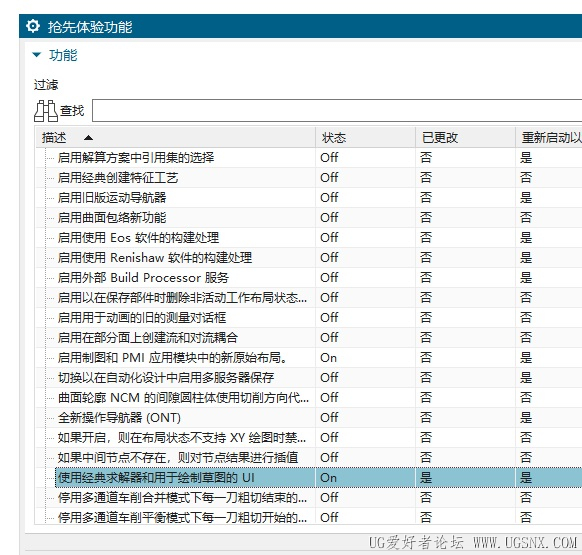Sort by the 状态 column header
The height and width of the screenshot is (555, 582).
click(366, 138)
